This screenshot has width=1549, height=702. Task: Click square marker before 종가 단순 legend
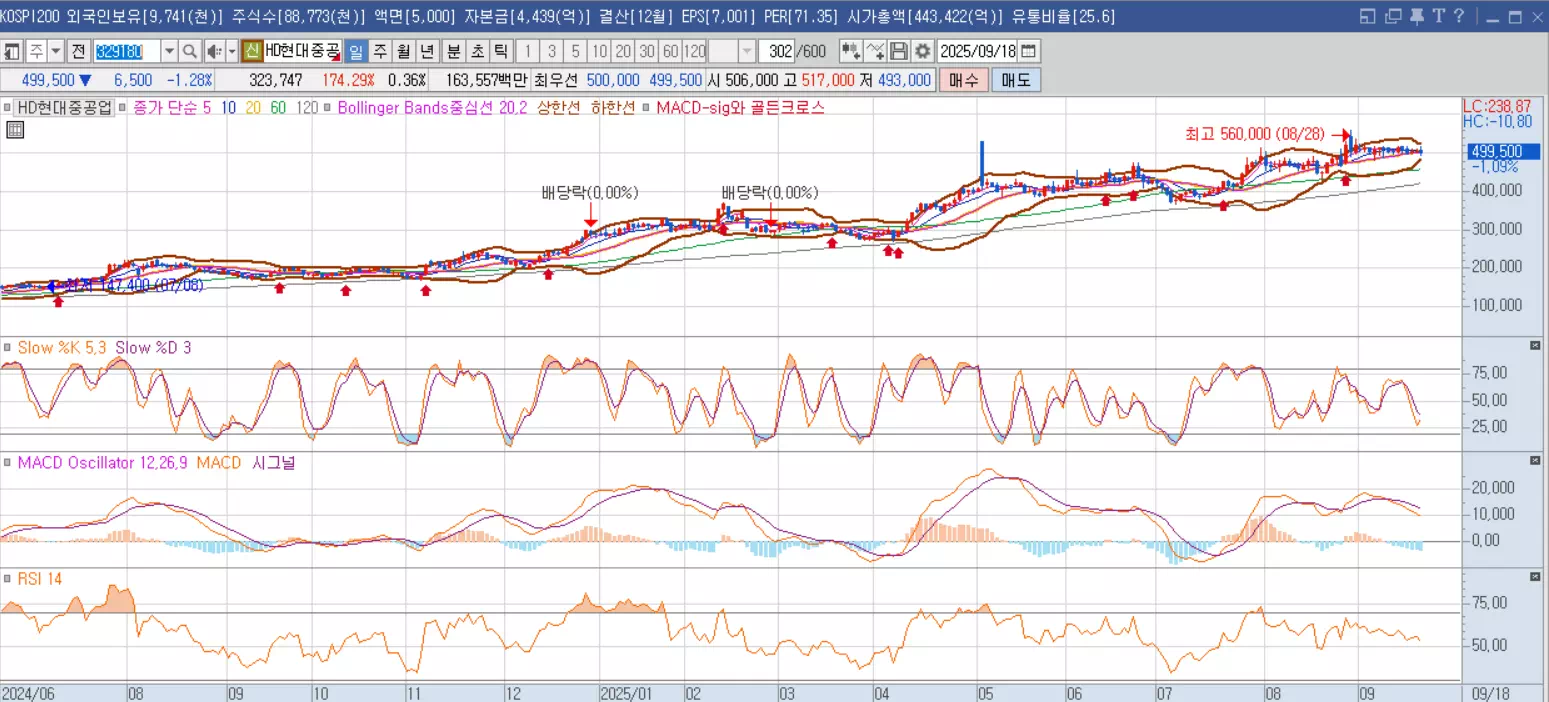[x=123, y=107]
